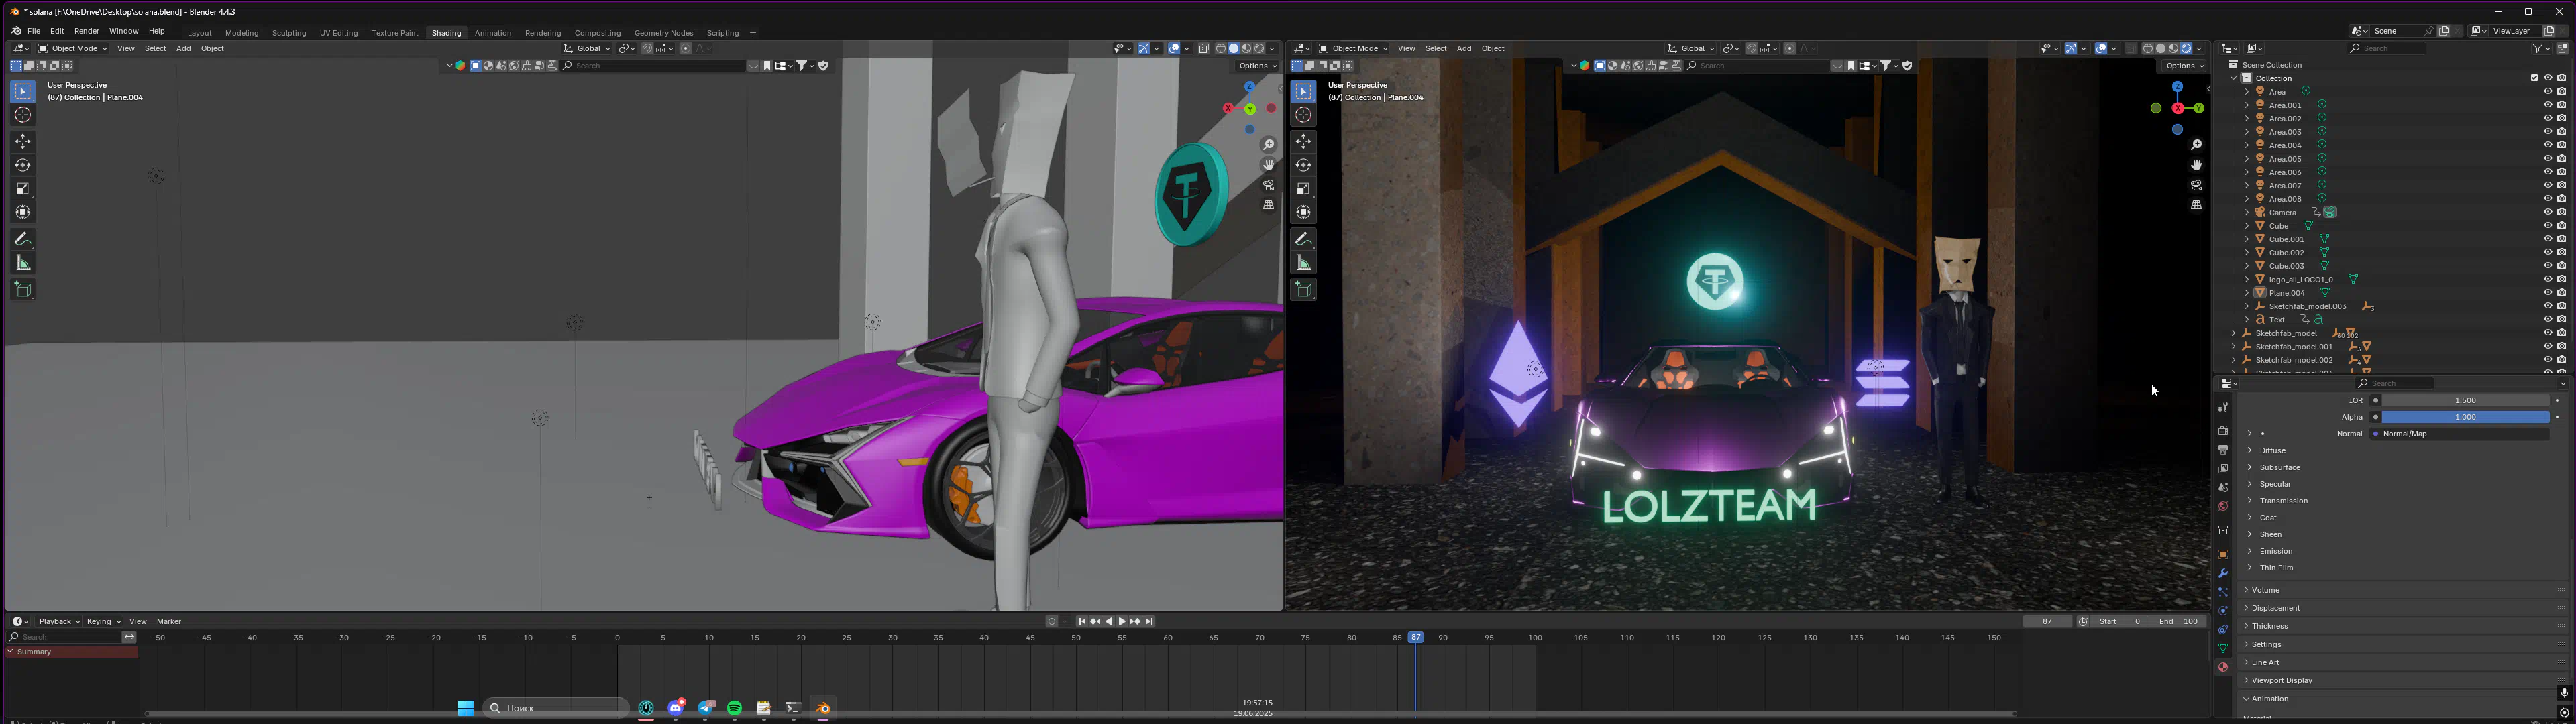Viewport: 2576px width, 724px height.
Task: Toggle rendered shading mode in right viewport
Action: coord(2186,48)
